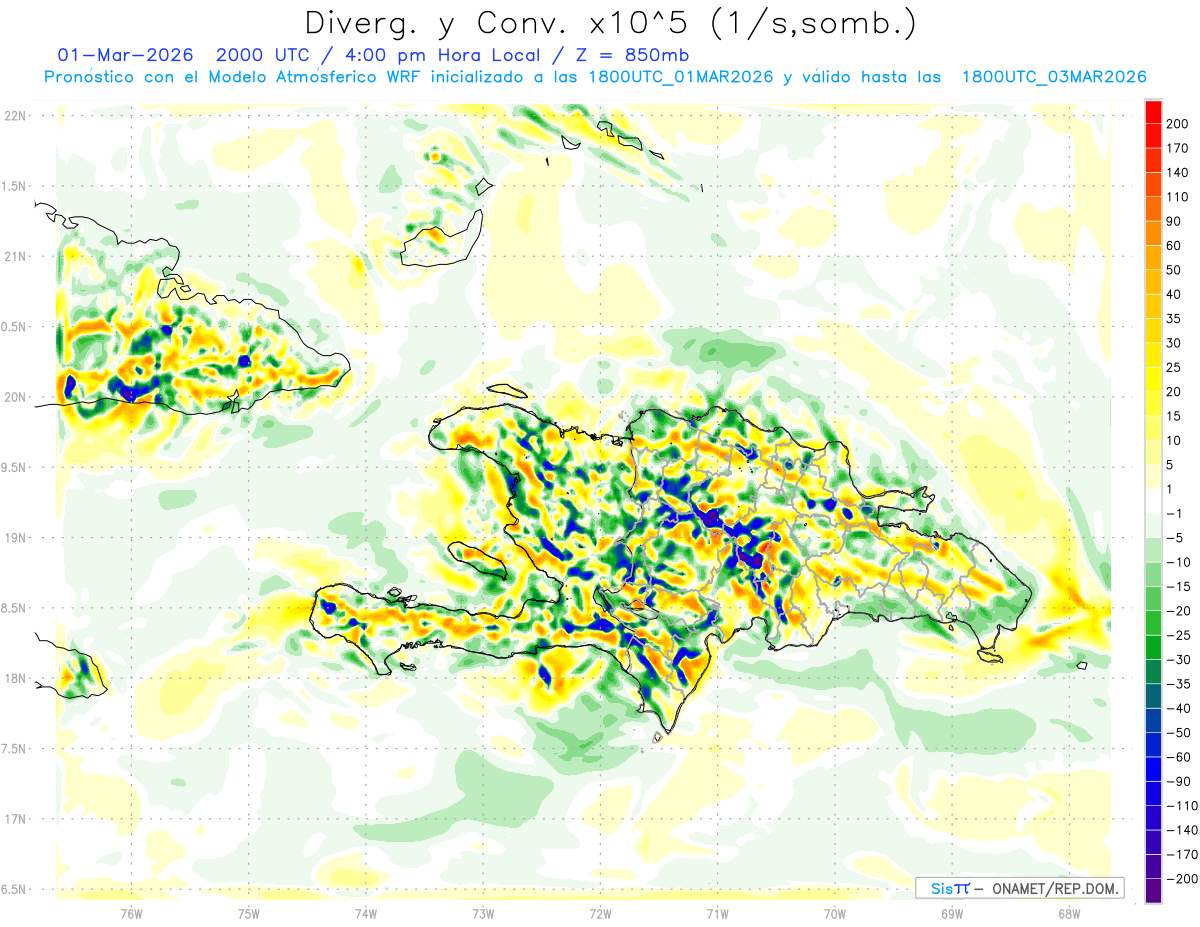Click the positive '50' colorbar label
The image size is (1200, 927).
(x=1174, y=270)
